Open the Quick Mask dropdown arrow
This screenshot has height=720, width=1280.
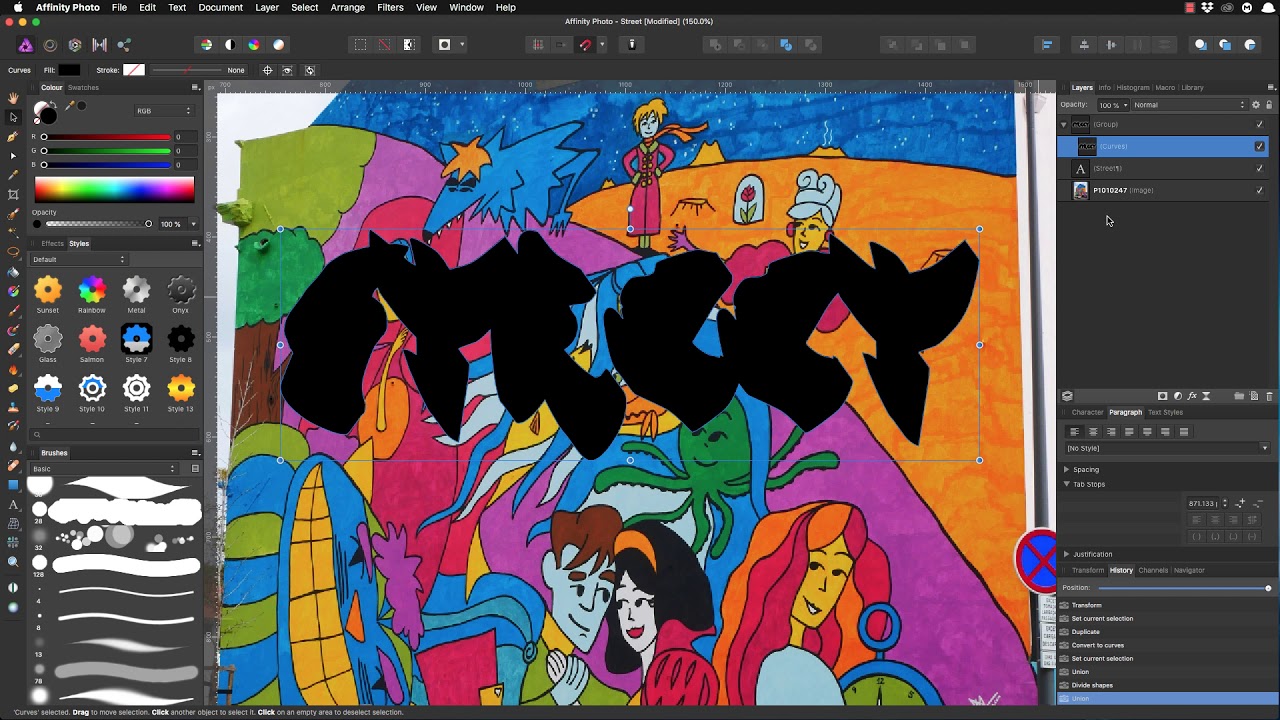pos(461,45)
